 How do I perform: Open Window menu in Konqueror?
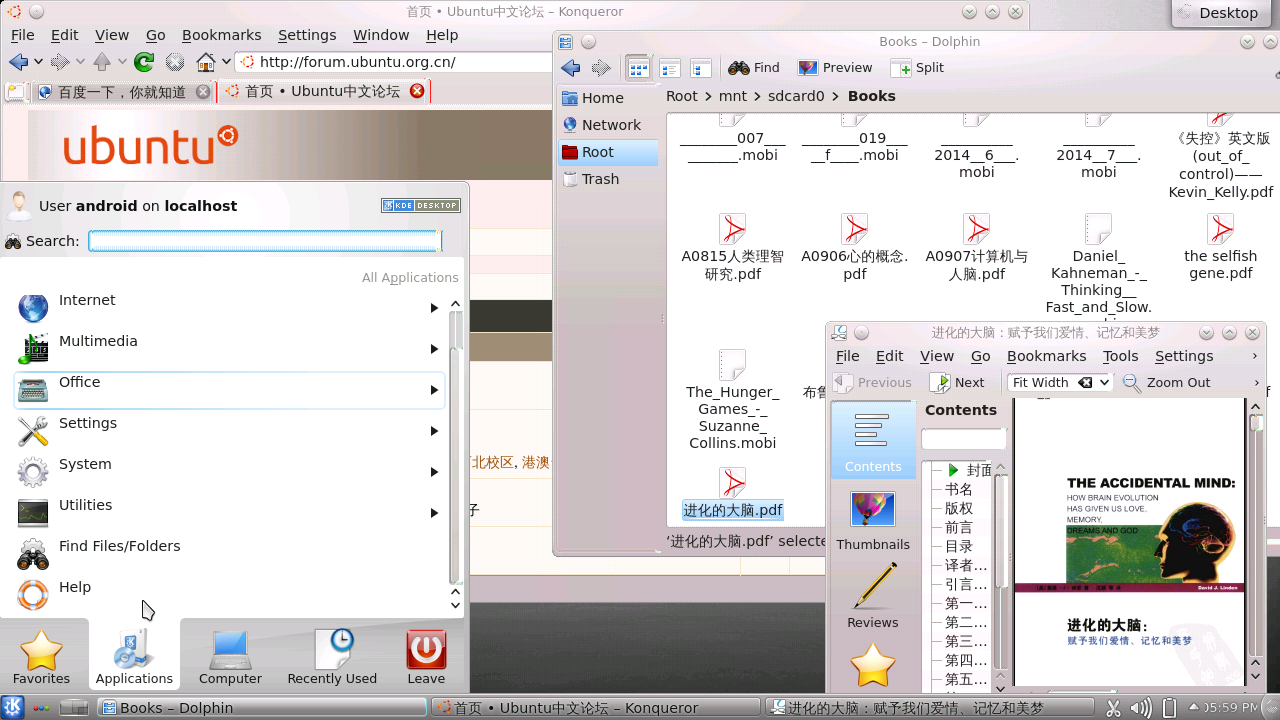coord(381,35)
